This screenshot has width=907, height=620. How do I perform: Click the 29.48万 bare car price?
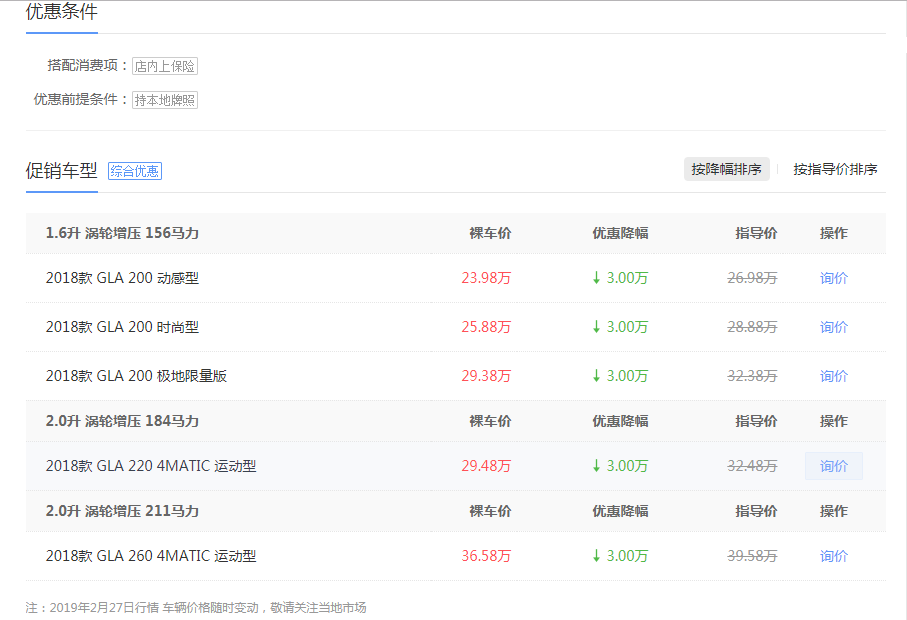click(486, 466)
